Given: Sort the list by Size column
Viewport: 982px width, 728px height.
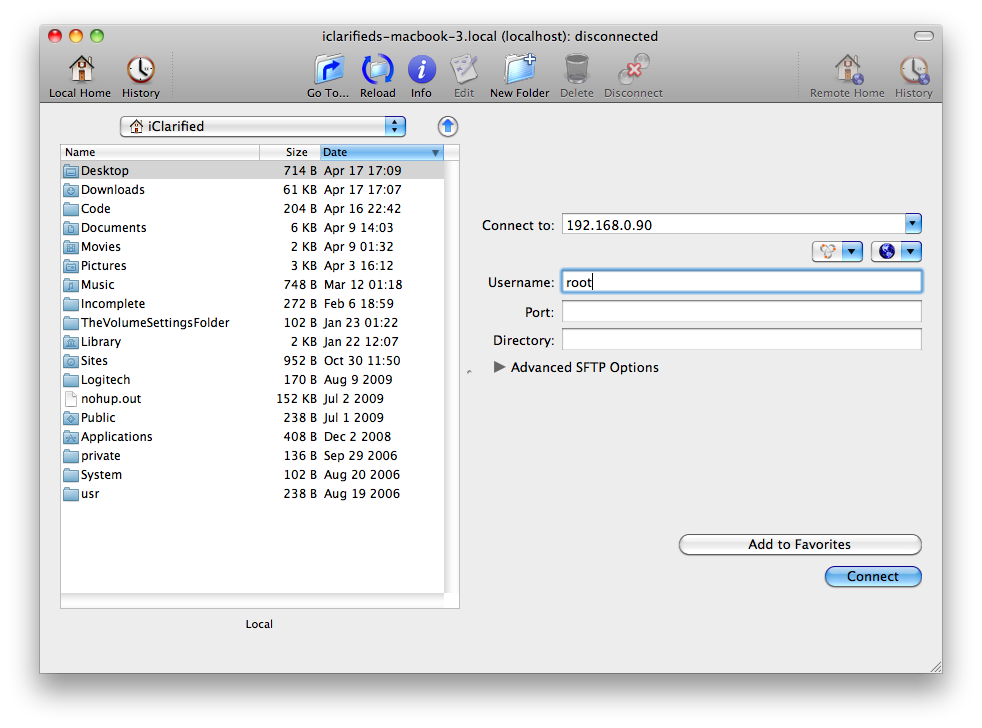Looking at the screenshot, I should click(290, 152).
